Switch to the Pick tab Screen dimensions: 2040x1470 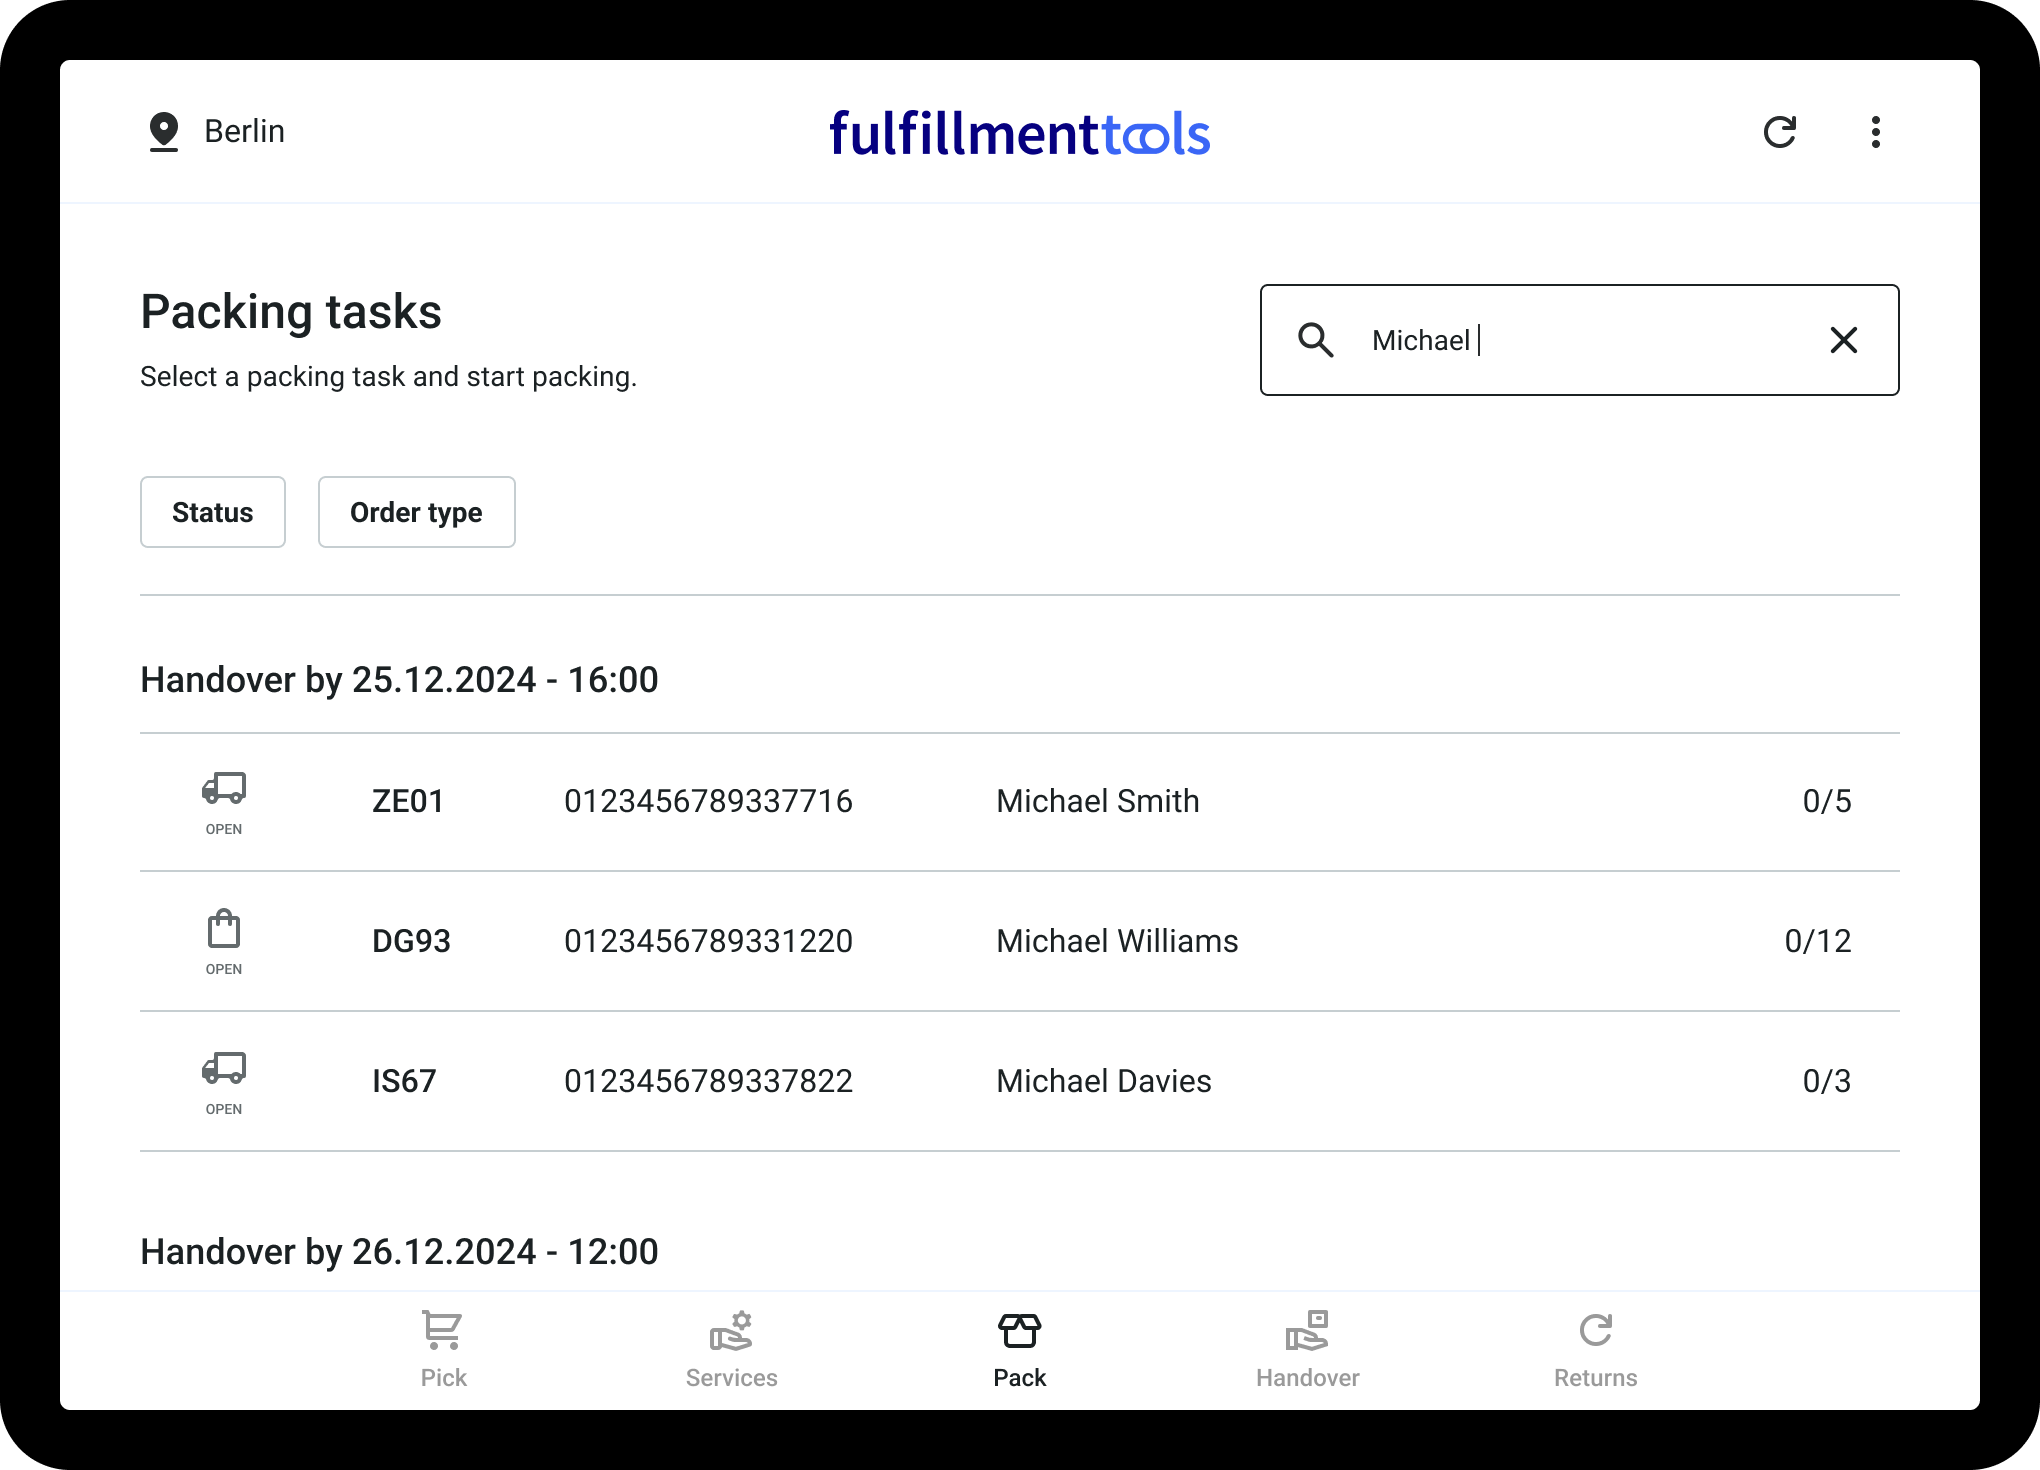coord(443,1350)
